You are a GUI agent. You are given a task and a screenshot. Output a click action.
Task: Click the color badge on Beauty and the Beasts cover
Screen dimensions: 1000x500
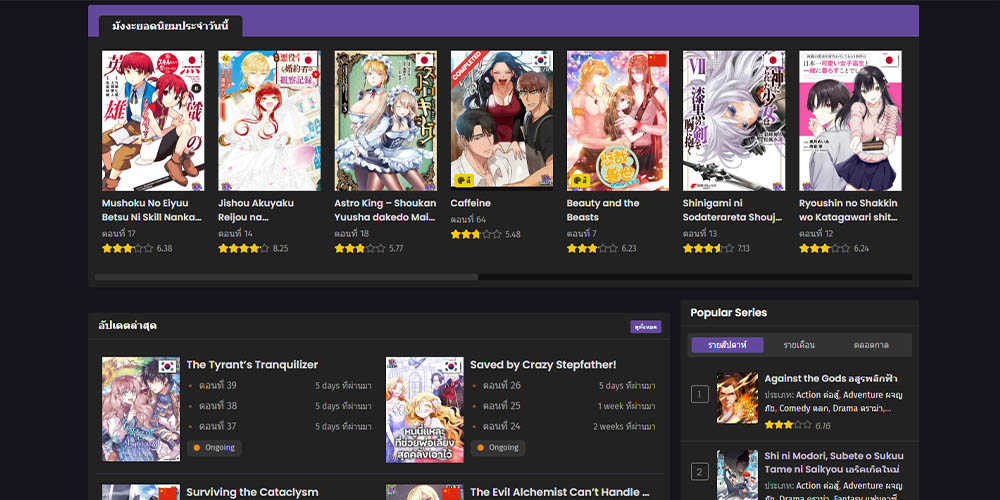580,180
